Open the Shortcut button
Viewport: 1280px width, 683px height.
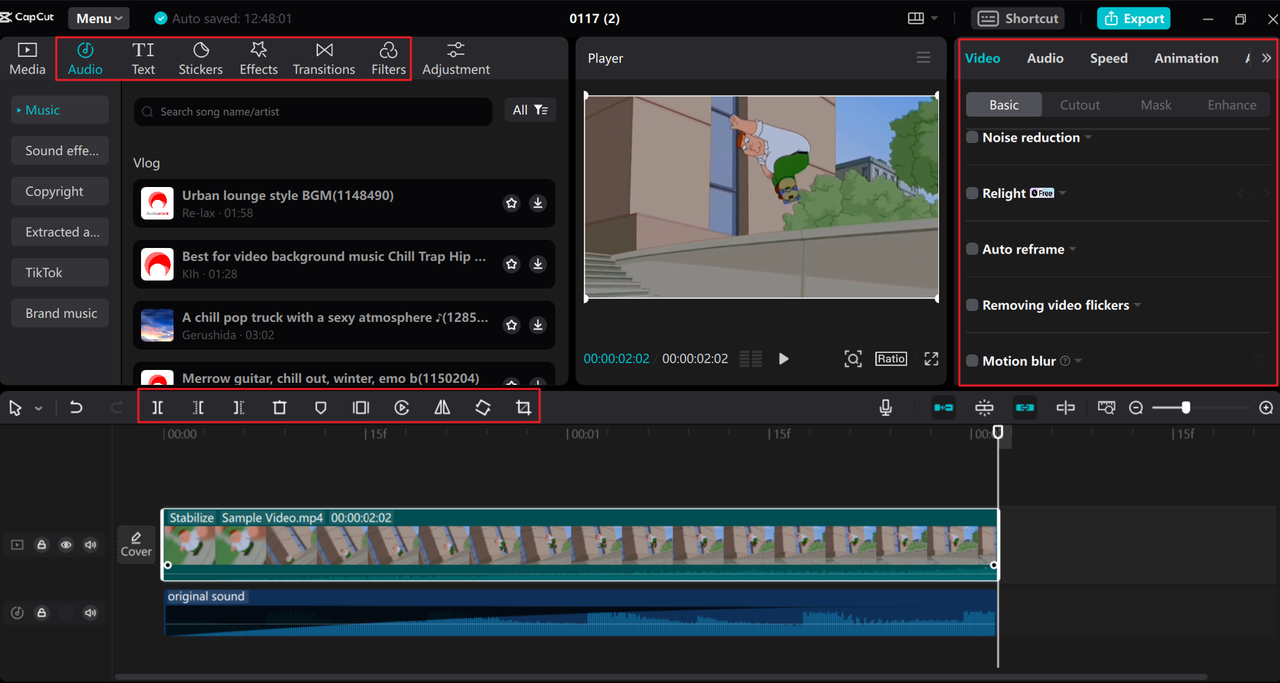click(x=1018, y=18)
